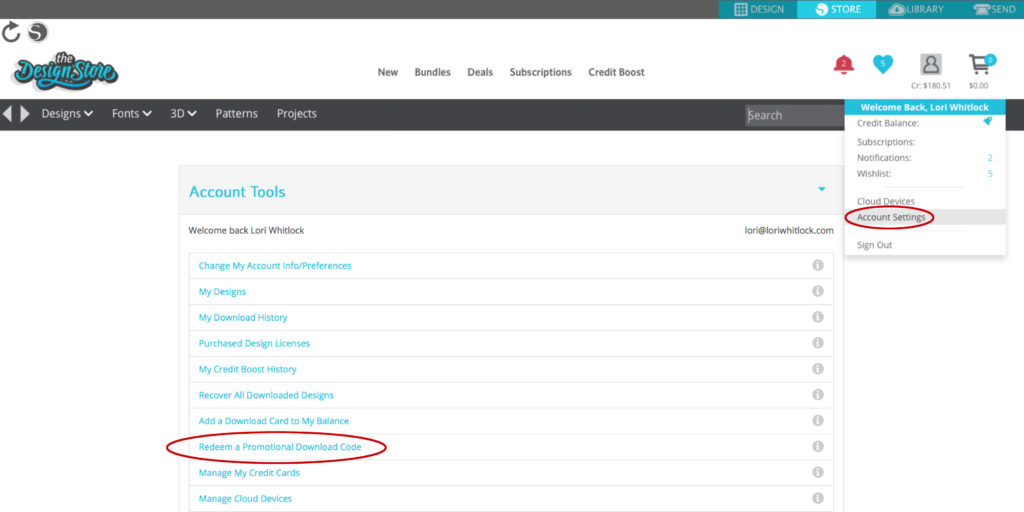Open the 3D dropdown menu

[x=183, y=114]
